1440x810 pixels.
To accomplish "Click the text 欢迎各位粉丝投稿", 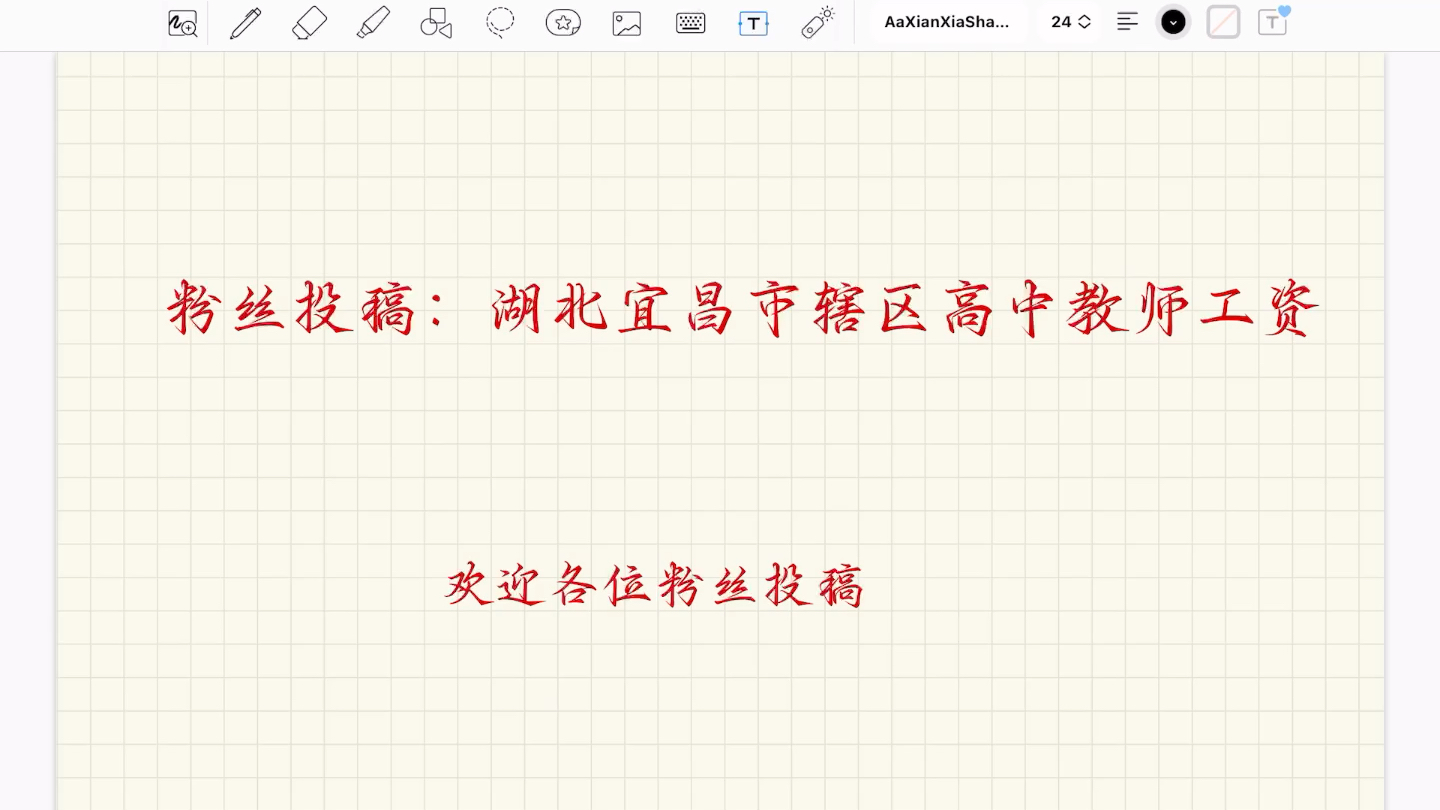I will (x=654, y=585).
